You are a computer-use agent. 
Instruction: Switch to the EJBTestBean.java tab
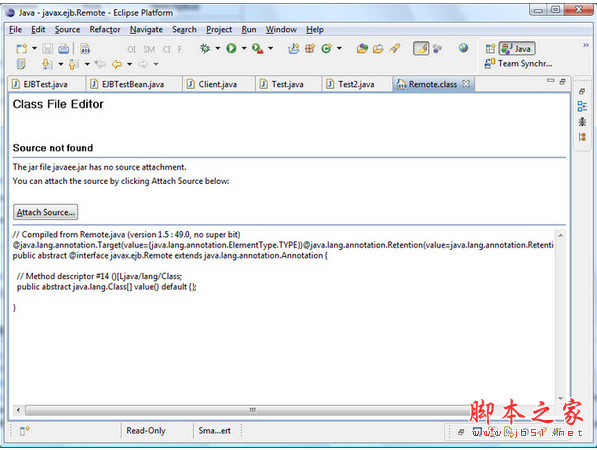[x=133, y=84]
